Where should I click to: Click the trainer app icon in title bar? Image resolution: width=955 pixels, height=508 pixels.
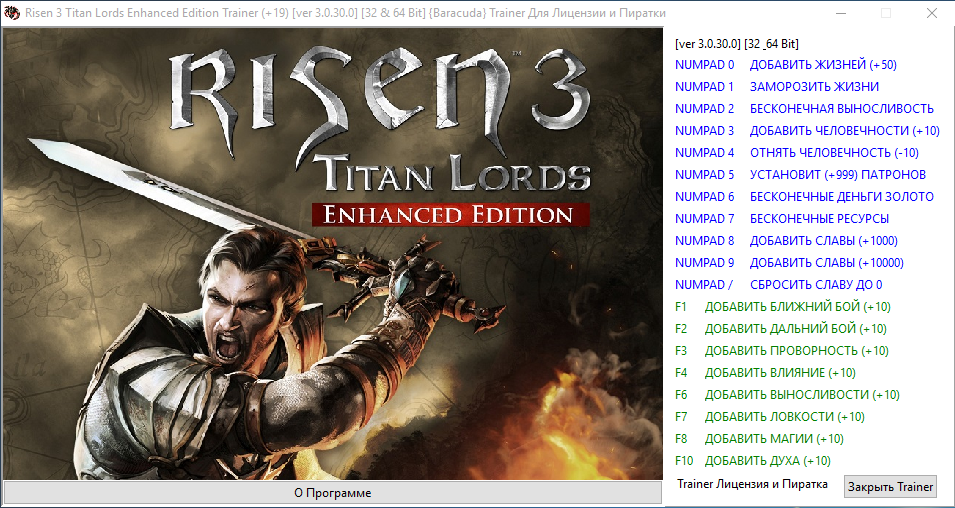tap(12, 13)
